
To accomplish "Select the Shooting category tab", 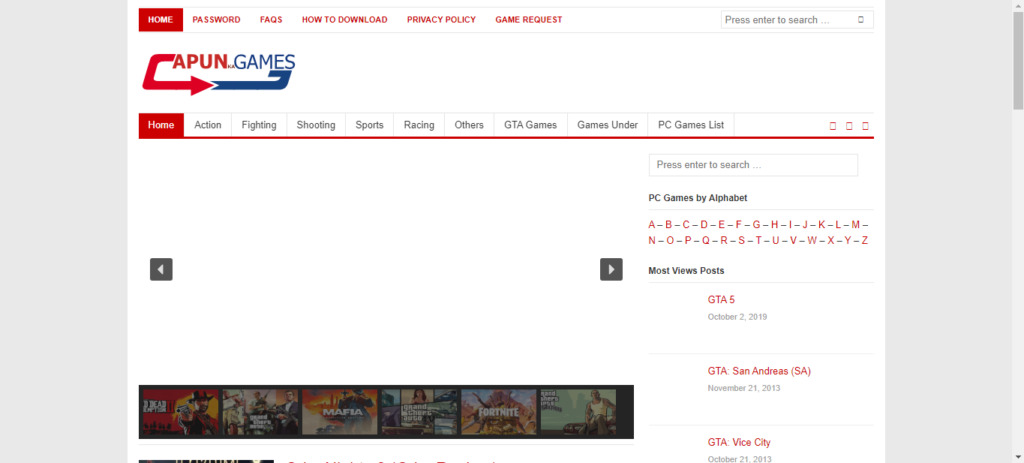I will point(316,125).
